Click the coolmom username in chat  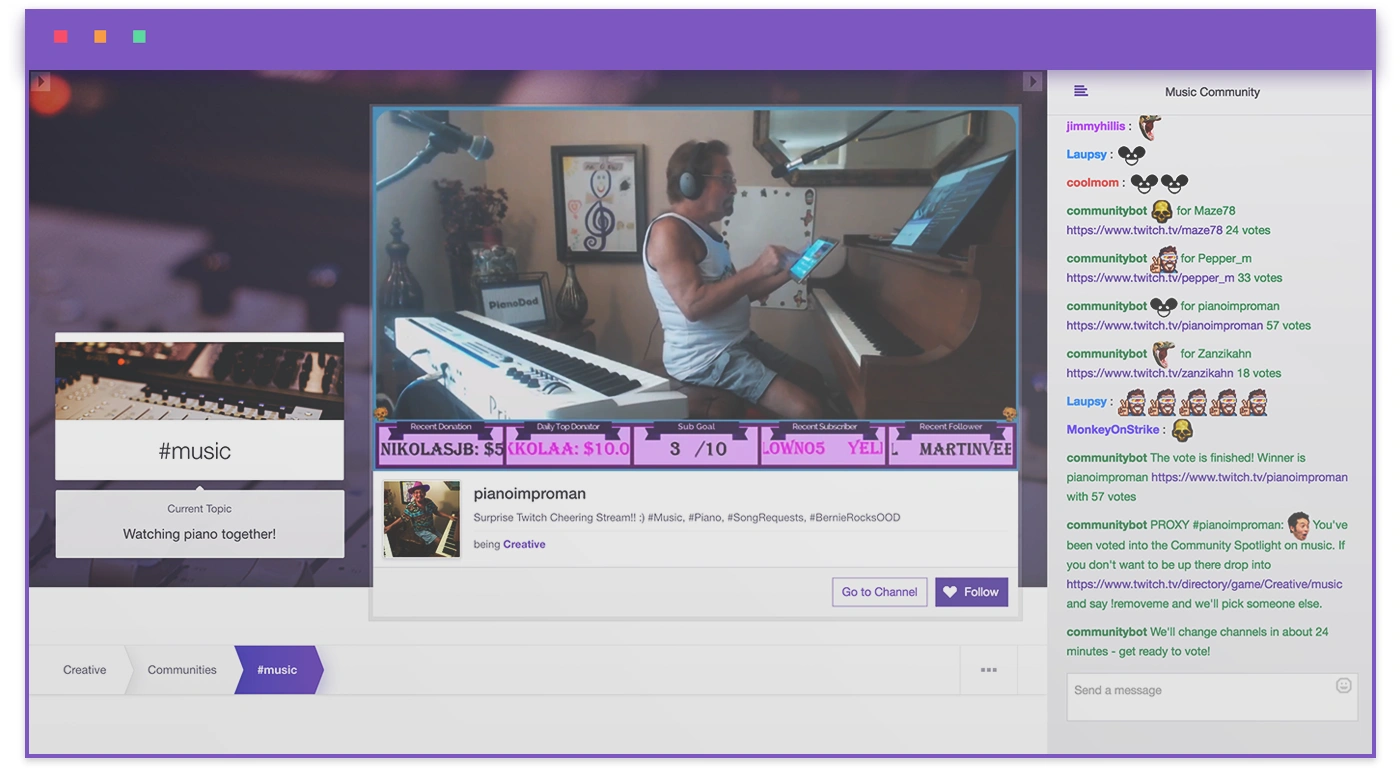click(1092, 182)
